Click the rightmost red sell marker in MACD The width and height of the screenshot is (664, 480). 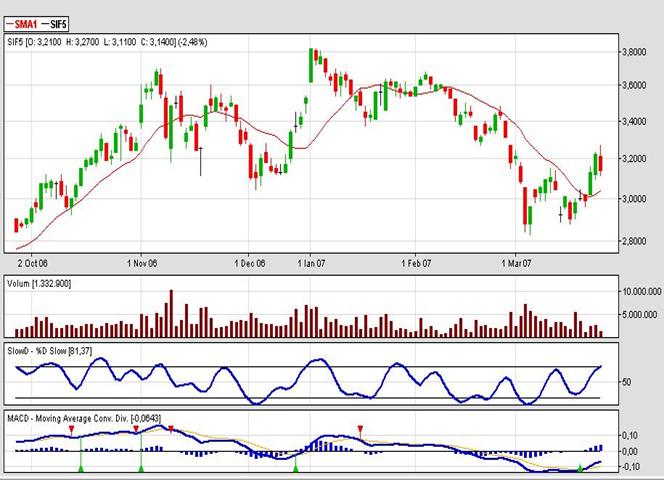pyautogui.click(x=361, y=429)
